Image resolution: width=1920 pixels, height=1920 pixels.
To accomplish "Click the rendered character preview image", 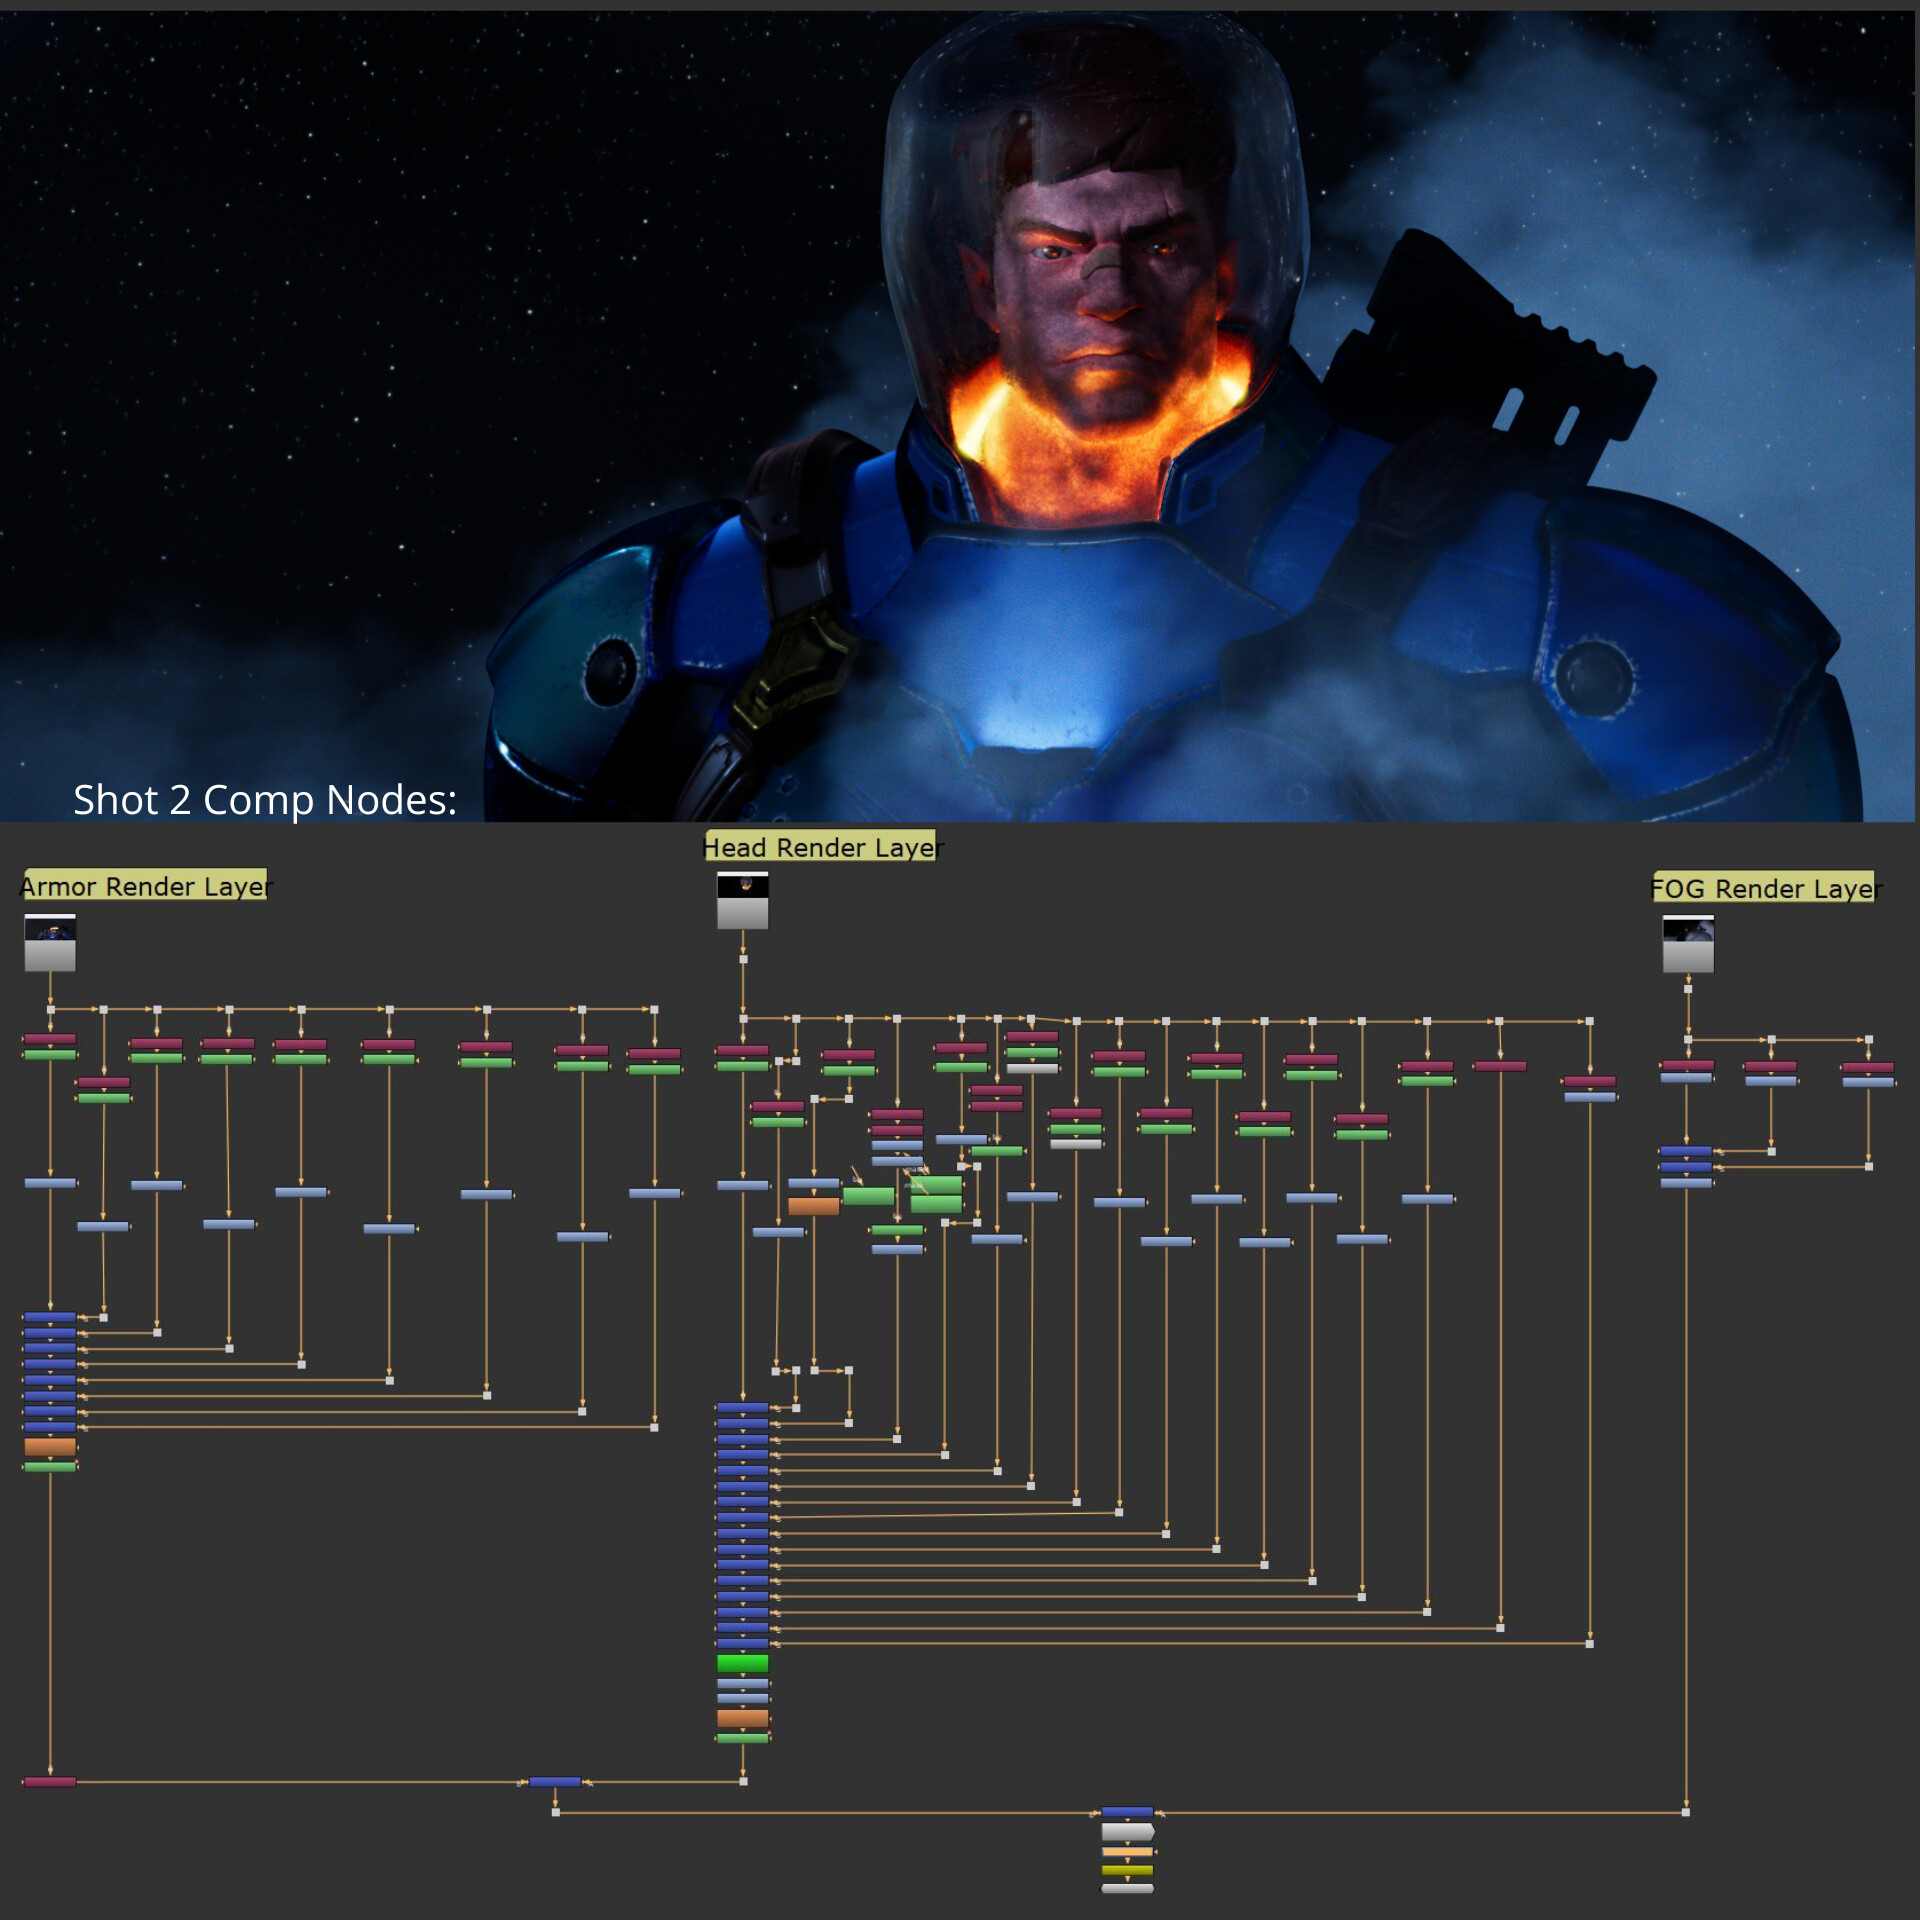I will point(960,416).
